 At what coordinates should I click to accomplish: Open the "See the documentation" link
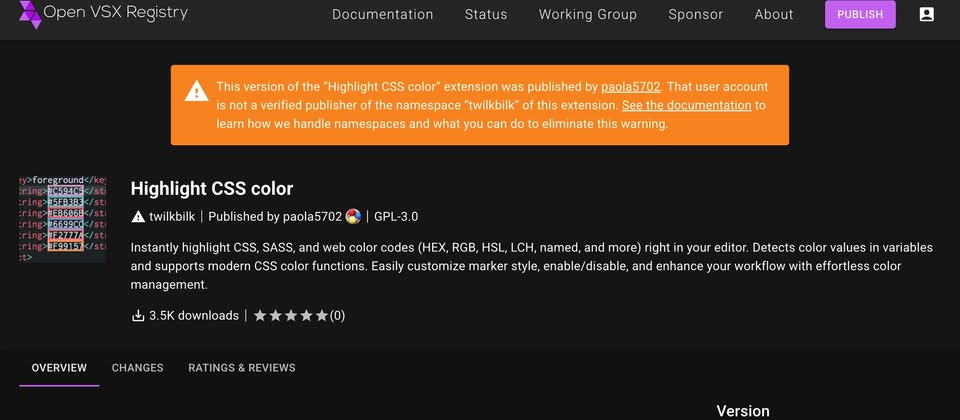click(x=686, y=105)
